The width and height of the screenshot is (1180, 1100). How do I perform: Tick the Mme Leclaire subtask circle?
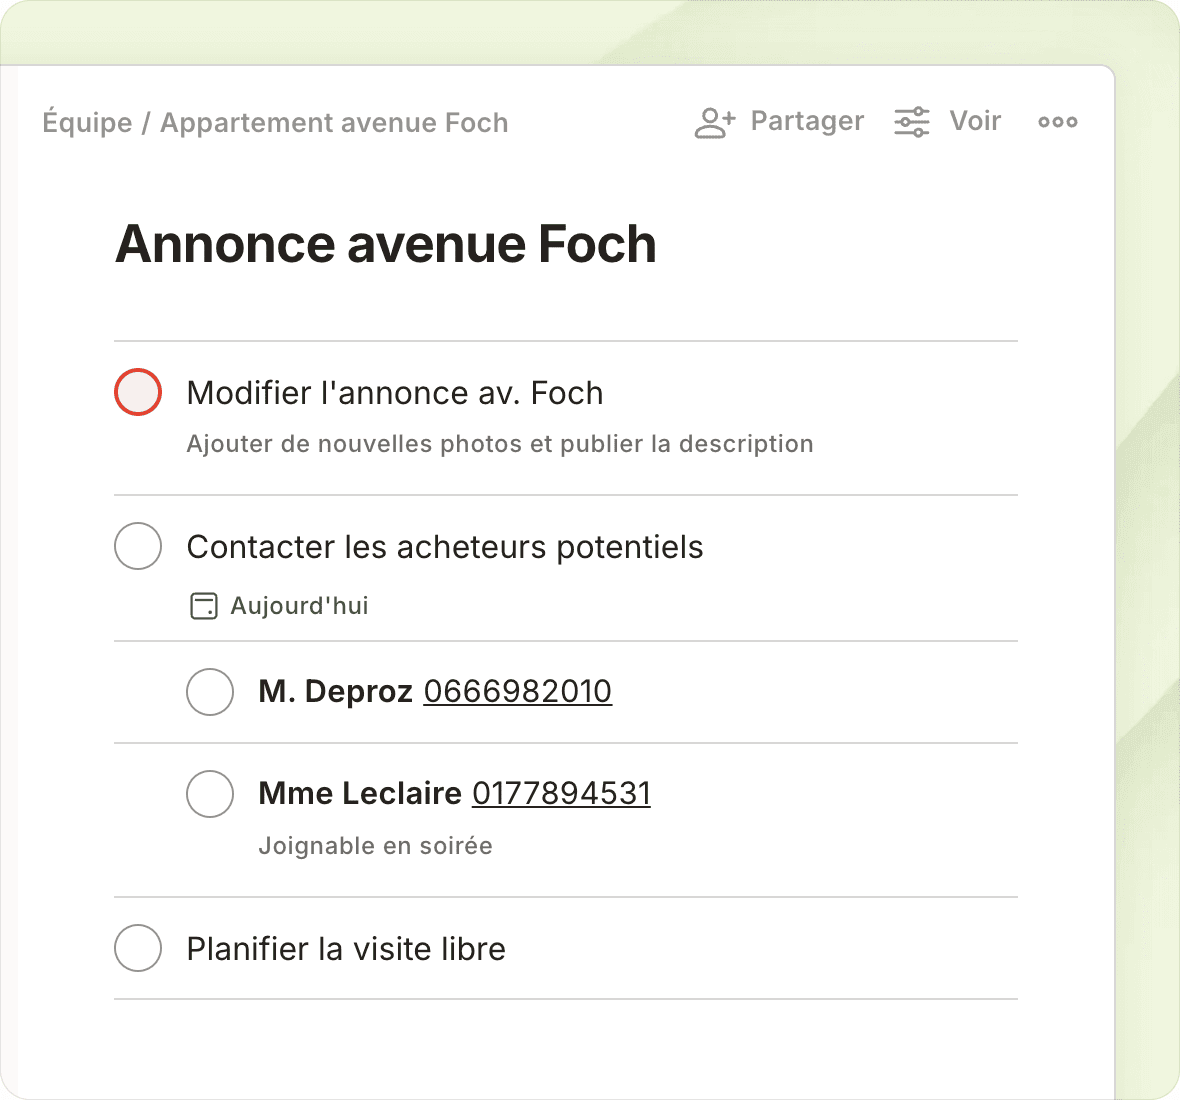click(210, 793)
